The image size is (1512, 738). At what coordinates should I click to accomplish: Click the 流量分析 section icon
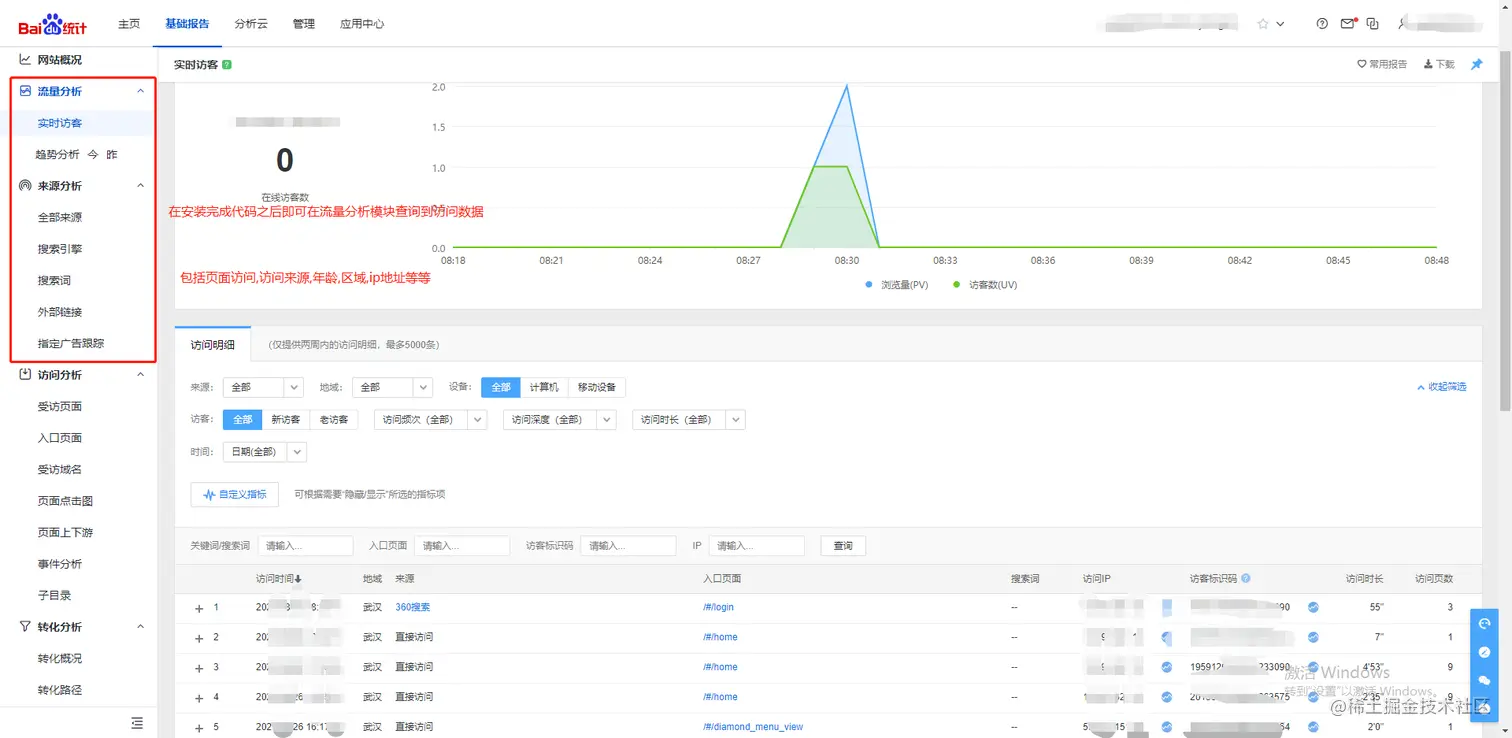(x=25, y=91)
